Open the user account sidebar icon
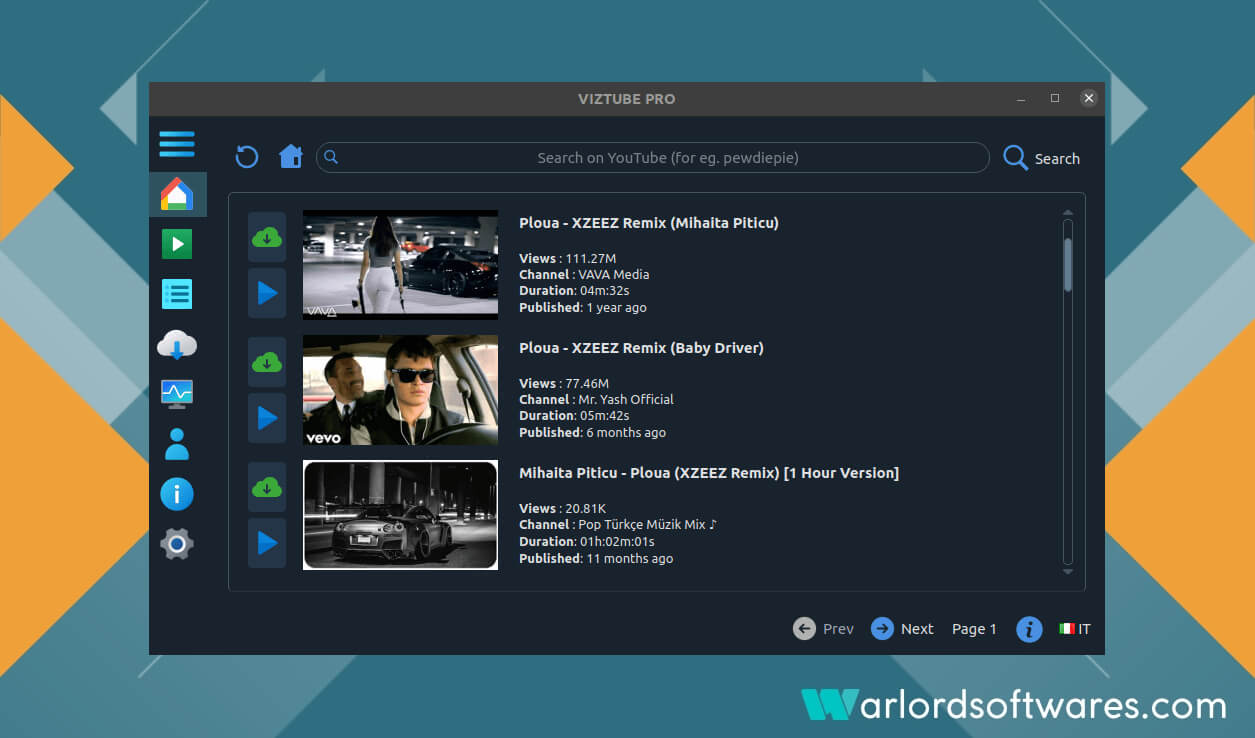The width and height of the screenshot is (1255, 738). pos(177,444)
